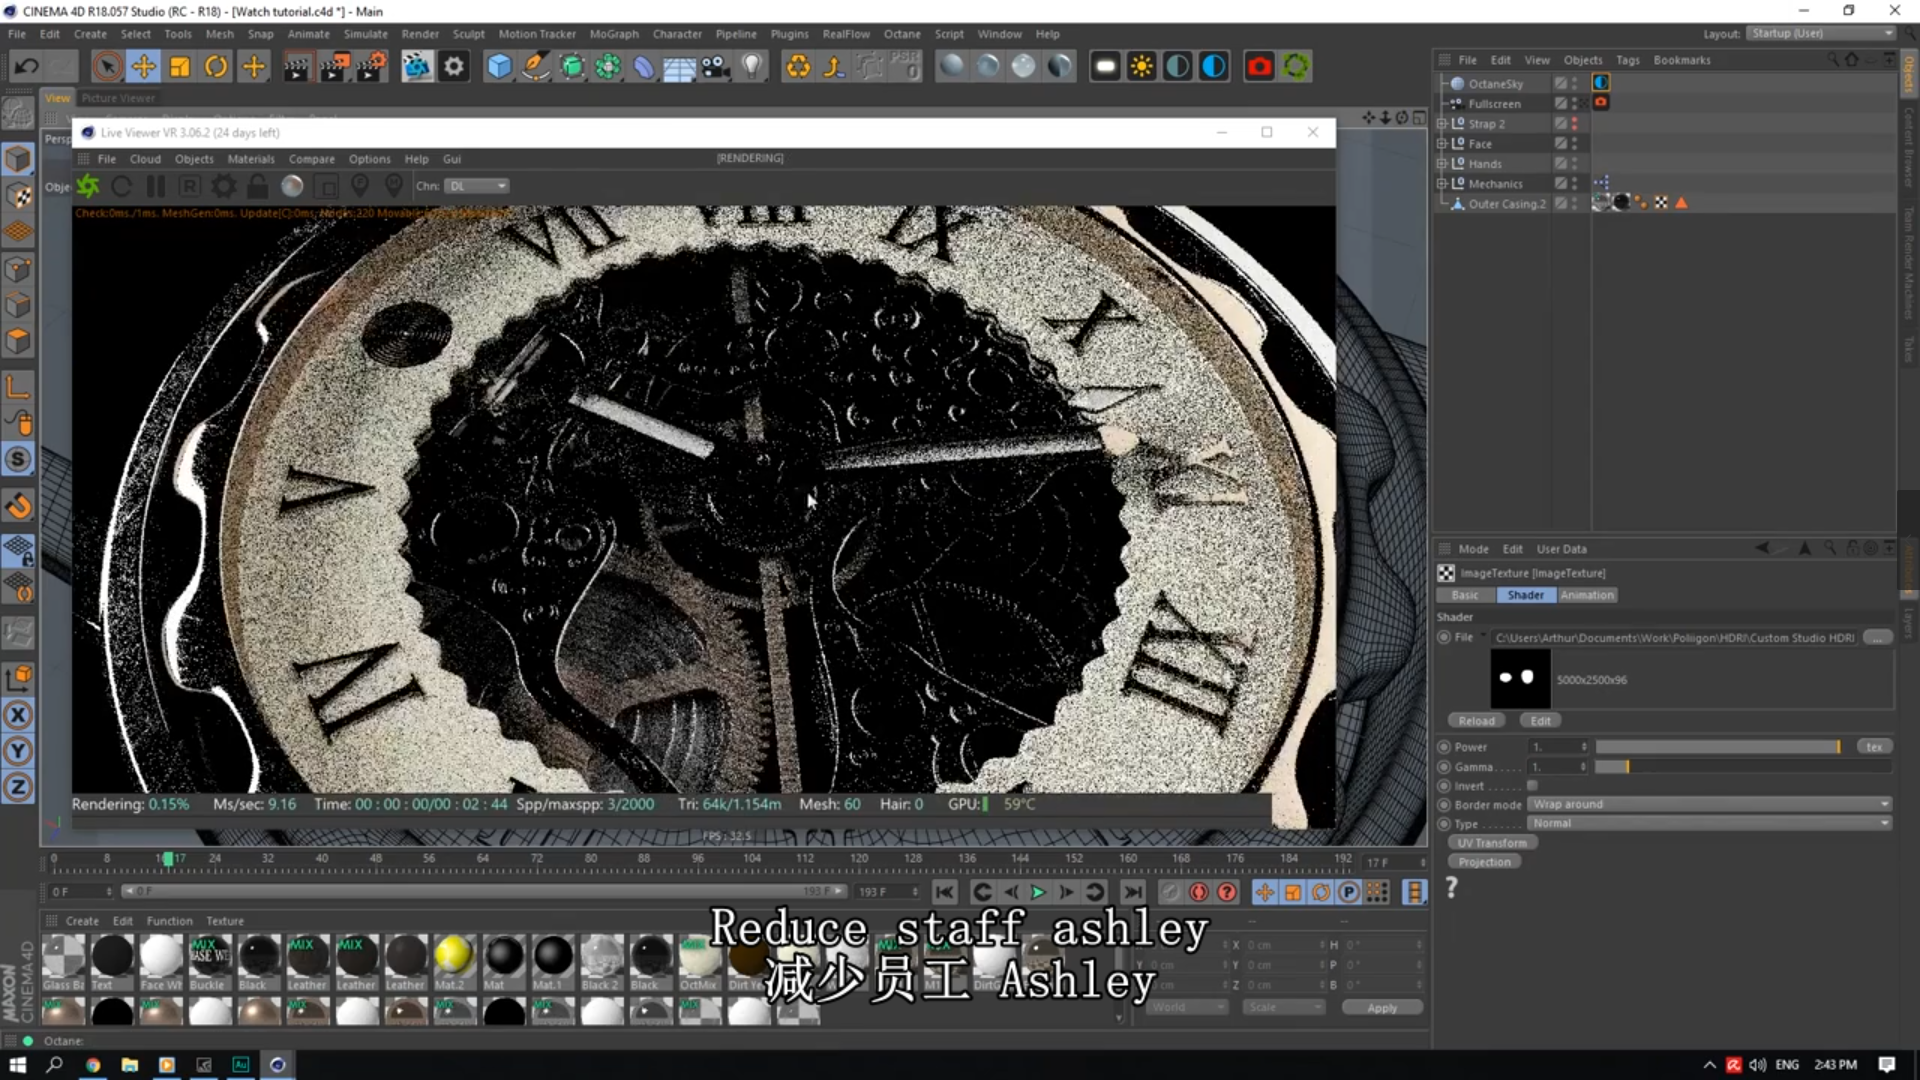Toggle Face object visibility dots
Screen dimensions: 1920x1080
pyautogui.click(x=1575, y=144)
